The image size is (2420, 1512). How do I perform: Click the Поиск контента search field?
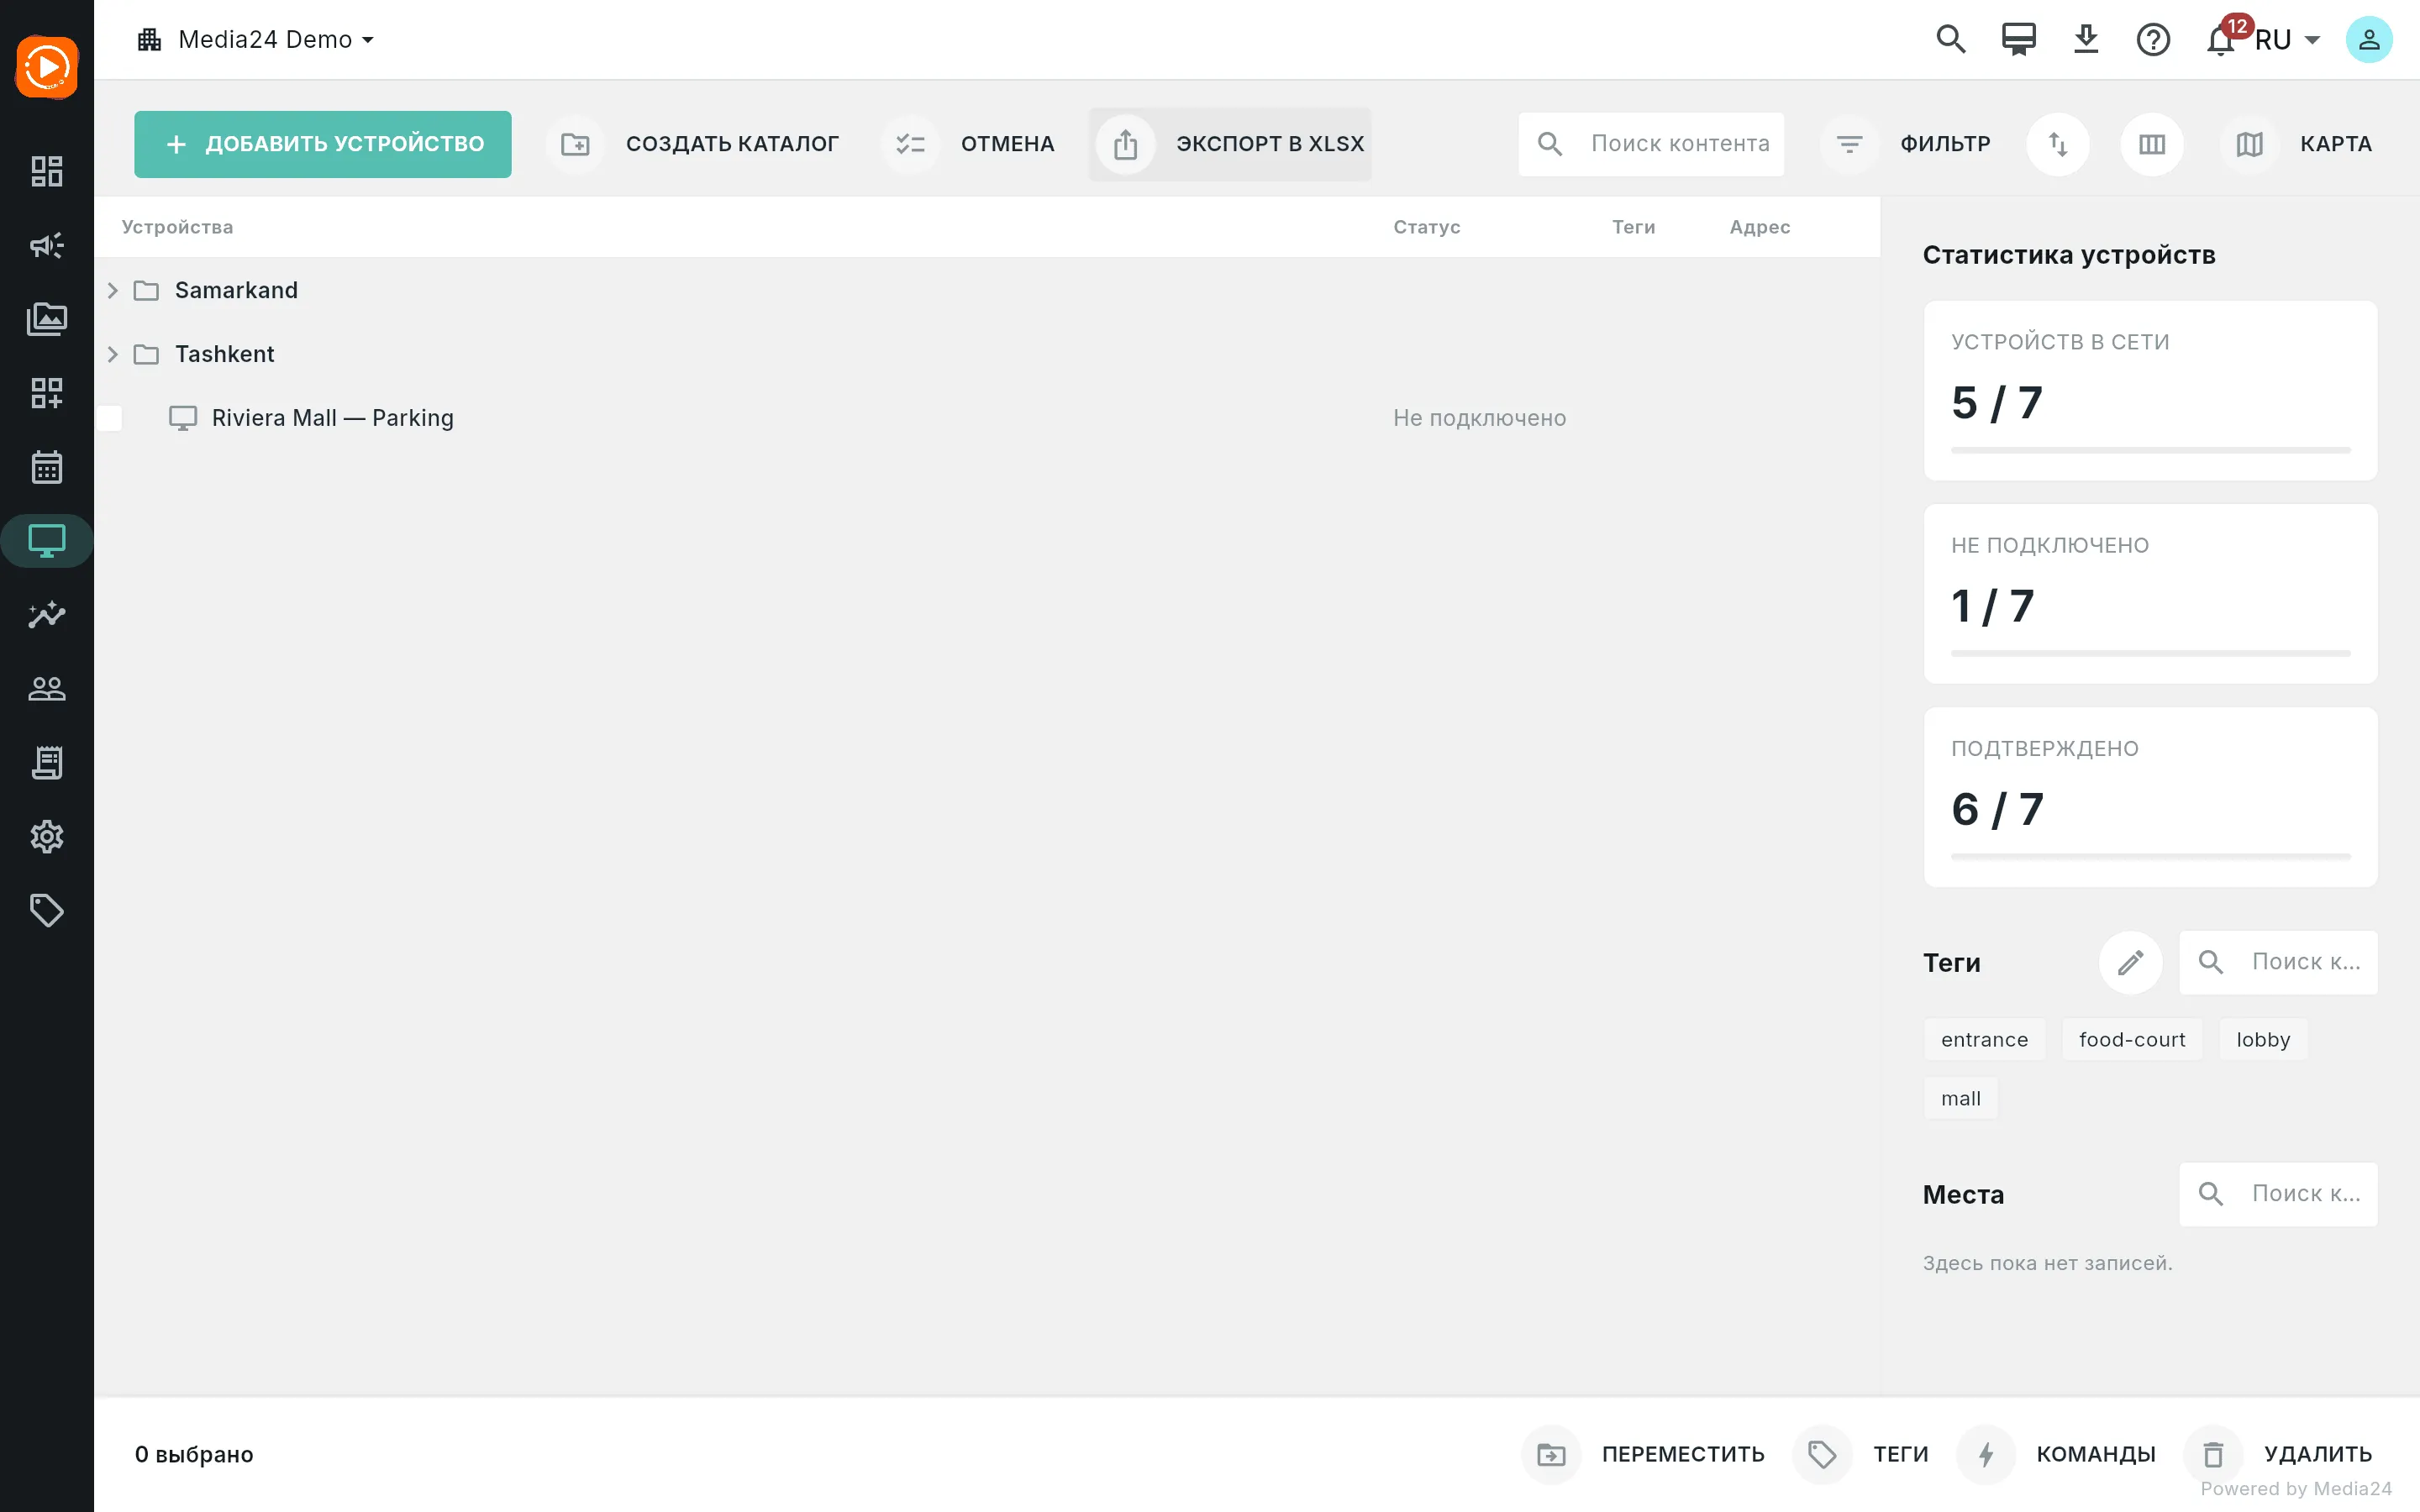point(1651,144)
